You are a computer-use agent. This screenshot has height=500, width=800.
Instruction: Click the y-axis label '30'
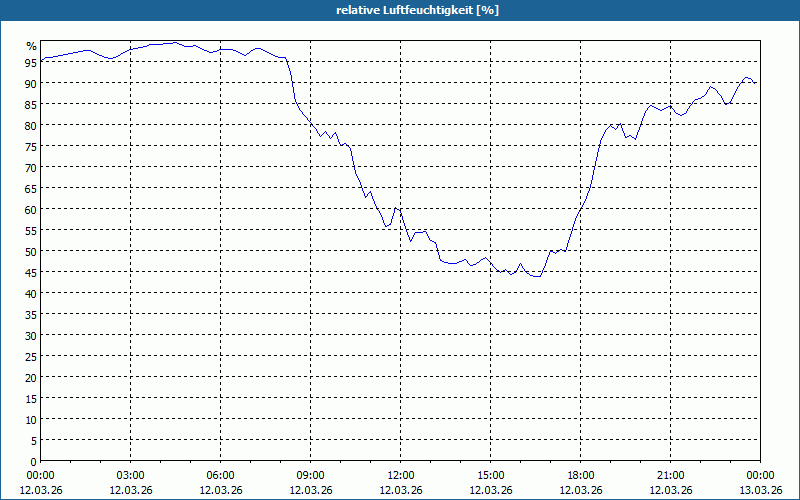pyautogui.click(x=31, y=335)
